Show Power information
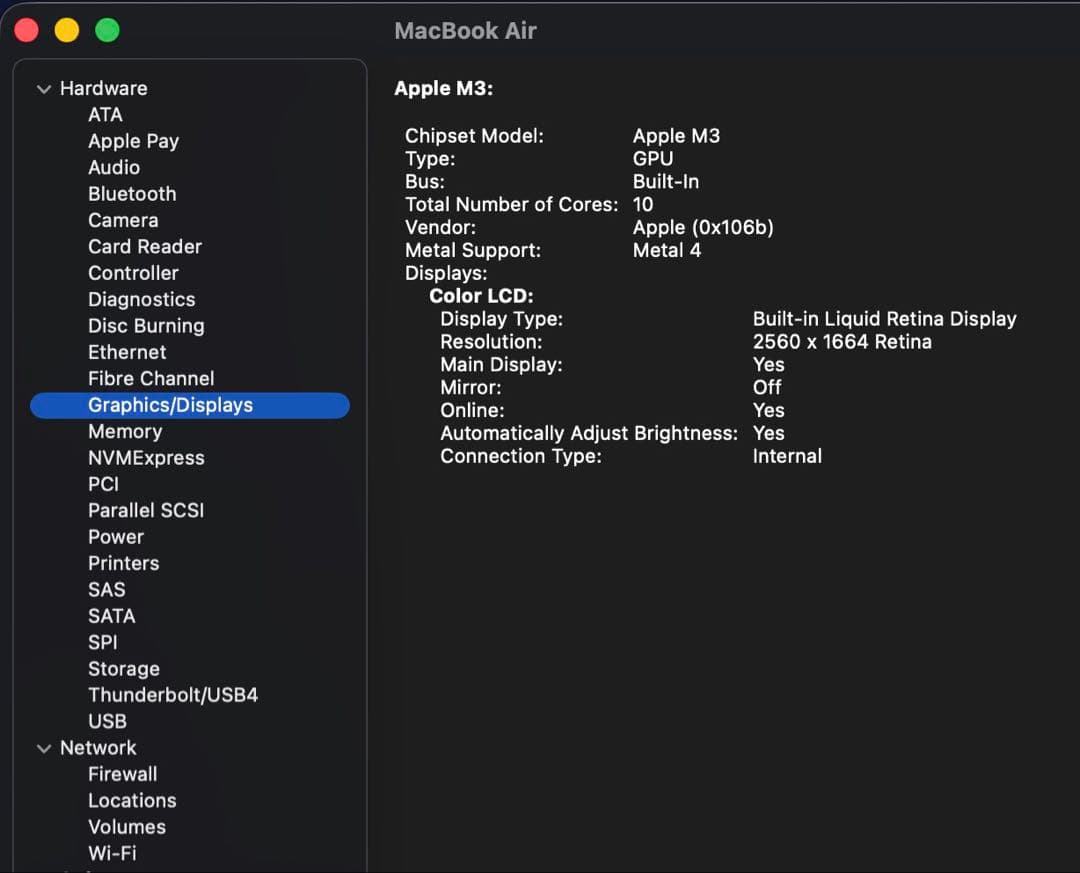This screenshot has height=873, width=1080. [x=116, y=537]
